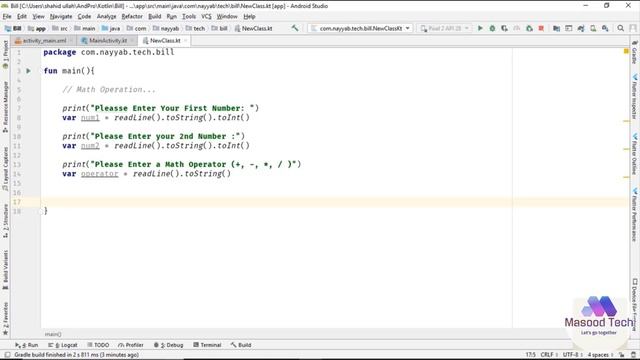Open the Tools menu
This screenshot has height=360, width=640.
[189, 16]
